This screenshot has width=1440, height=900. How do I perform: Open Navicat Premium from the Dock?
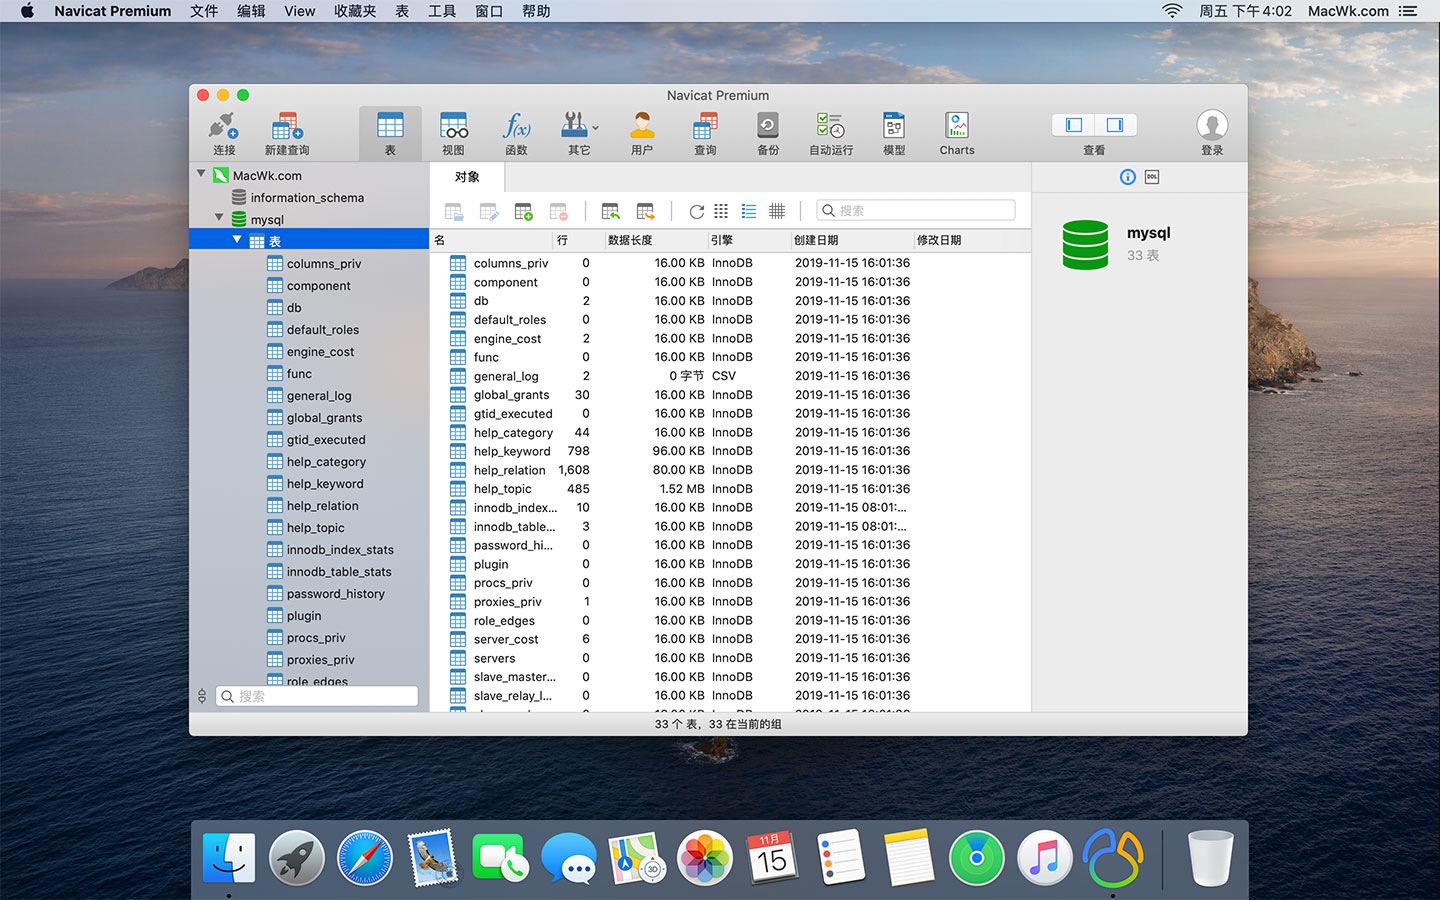pos(1113,858)
